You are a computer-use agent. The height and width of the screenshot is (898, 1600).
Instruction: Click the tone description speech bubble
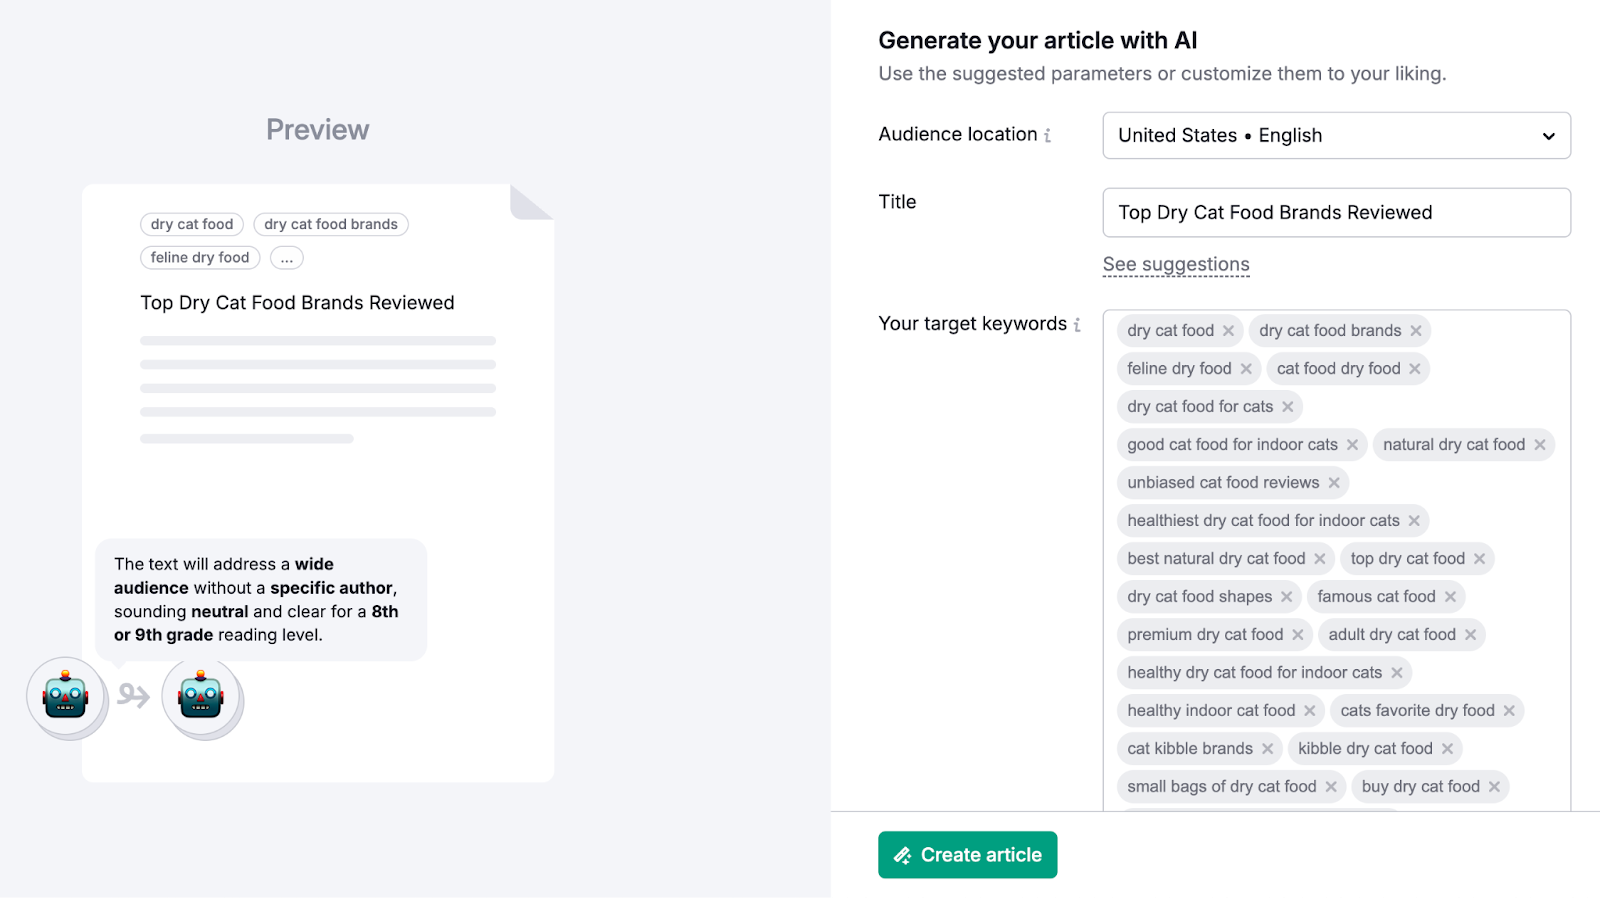point(260,599)
